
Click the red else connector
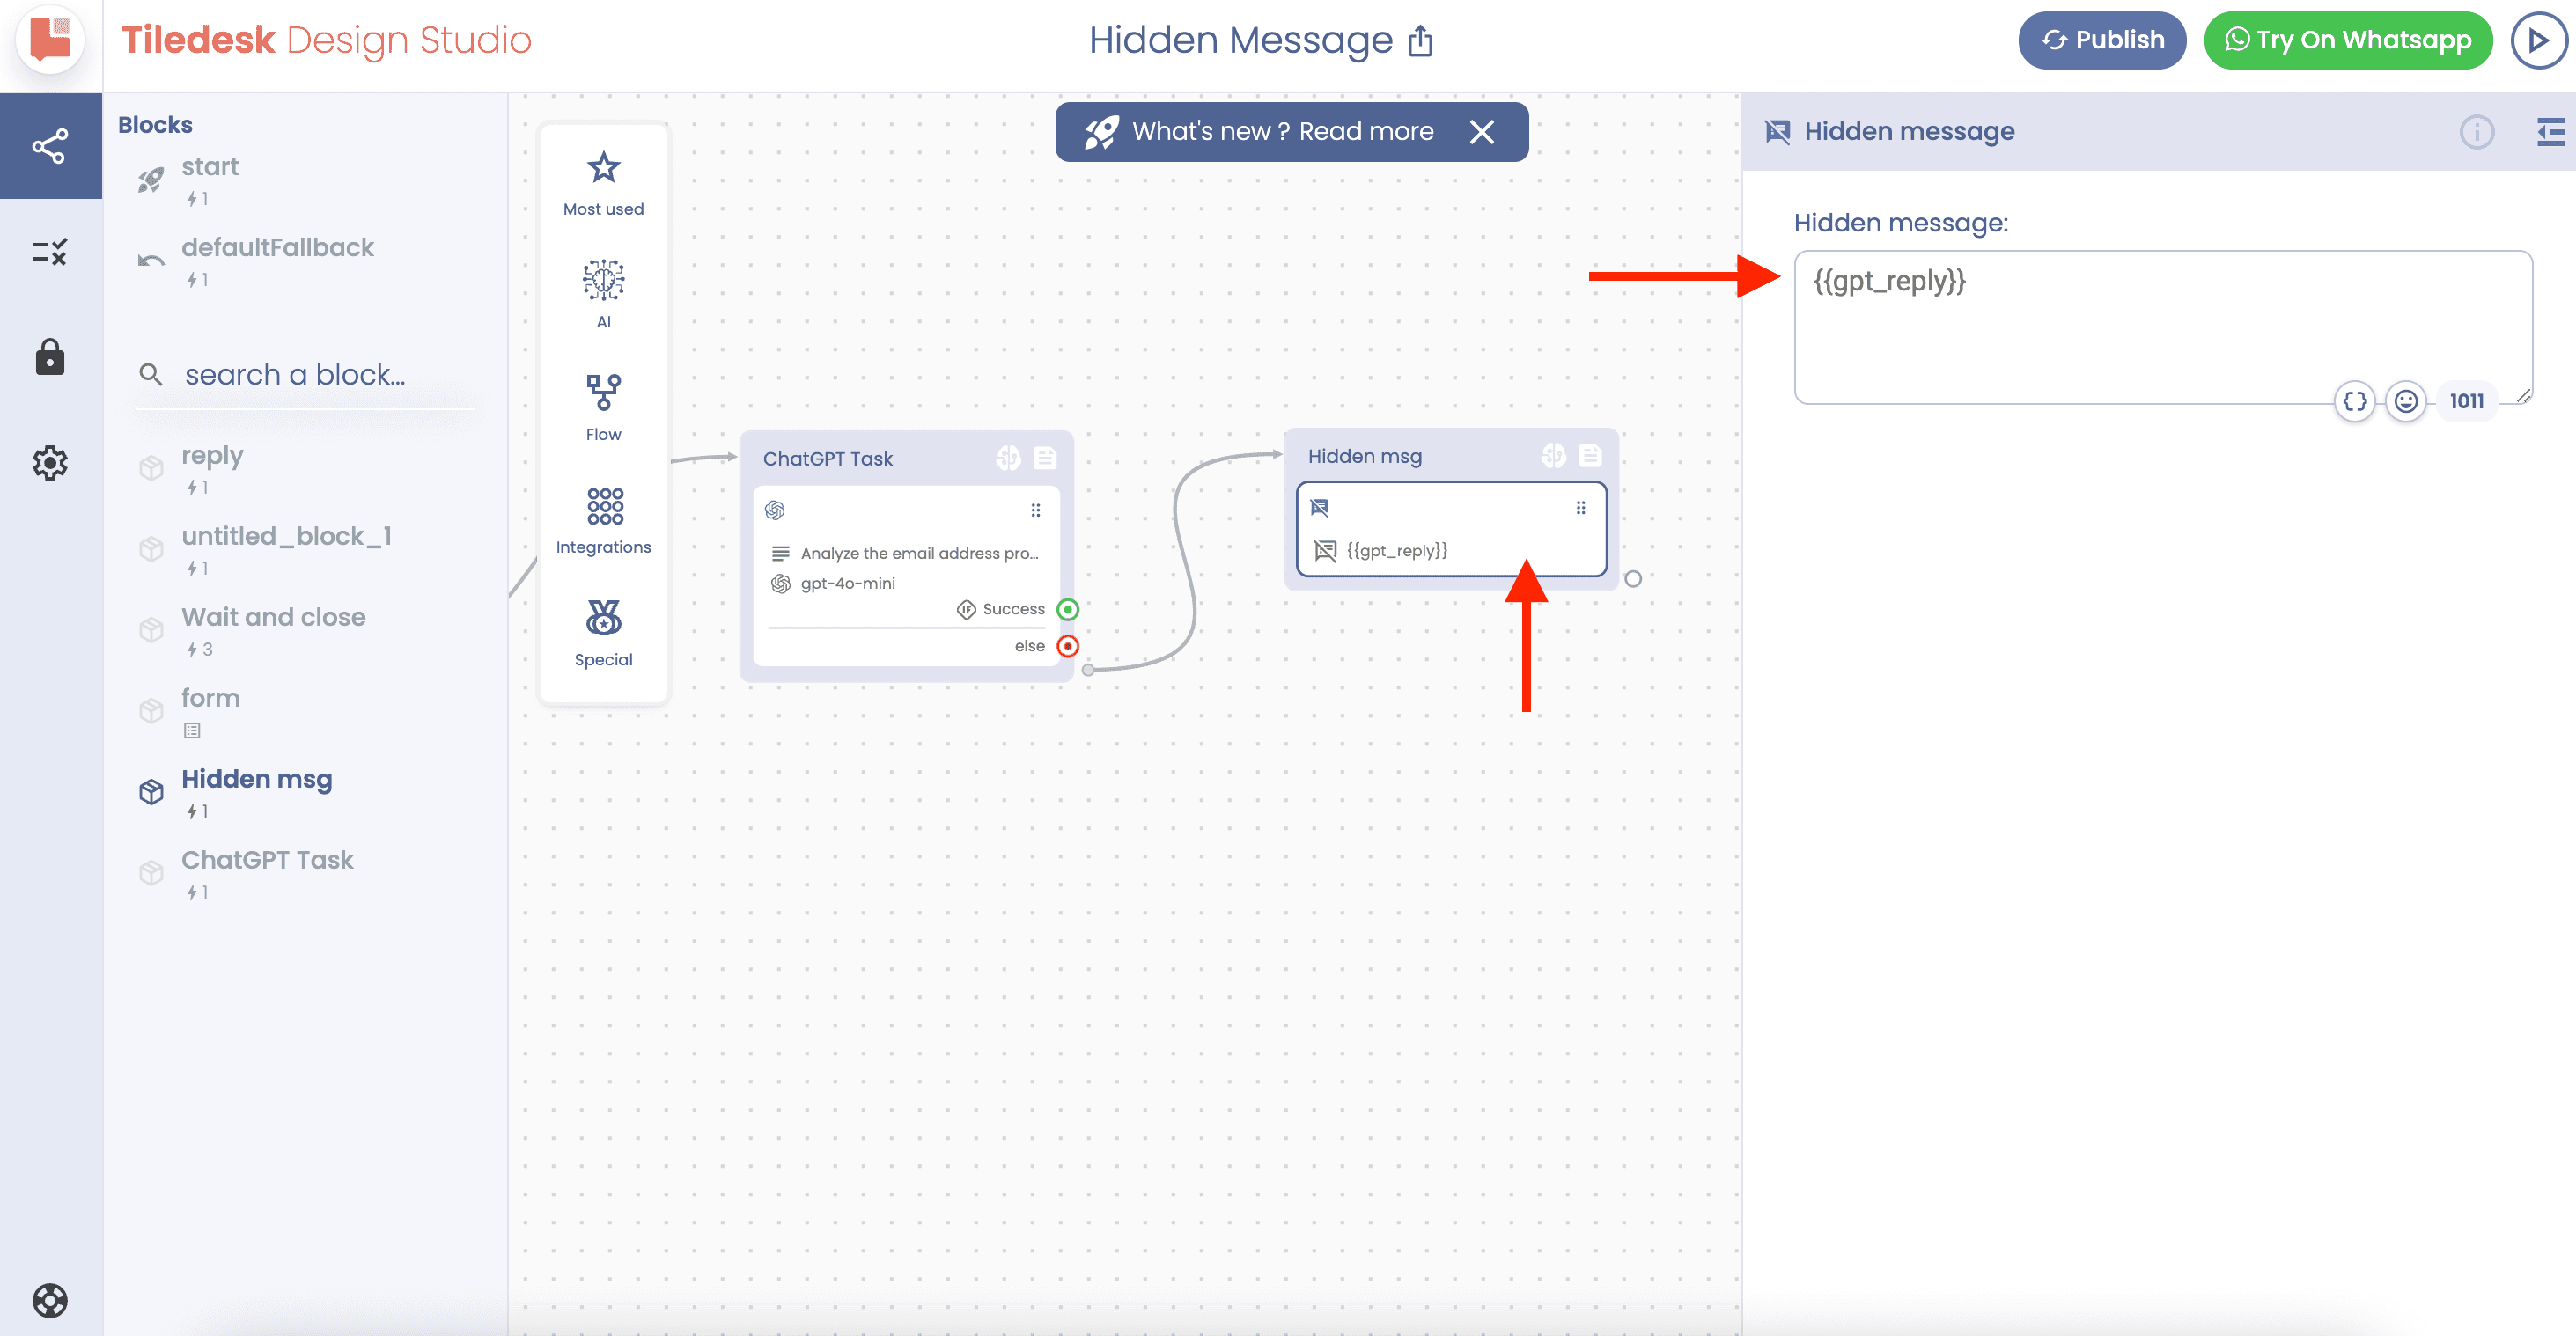click(1068, 646)
